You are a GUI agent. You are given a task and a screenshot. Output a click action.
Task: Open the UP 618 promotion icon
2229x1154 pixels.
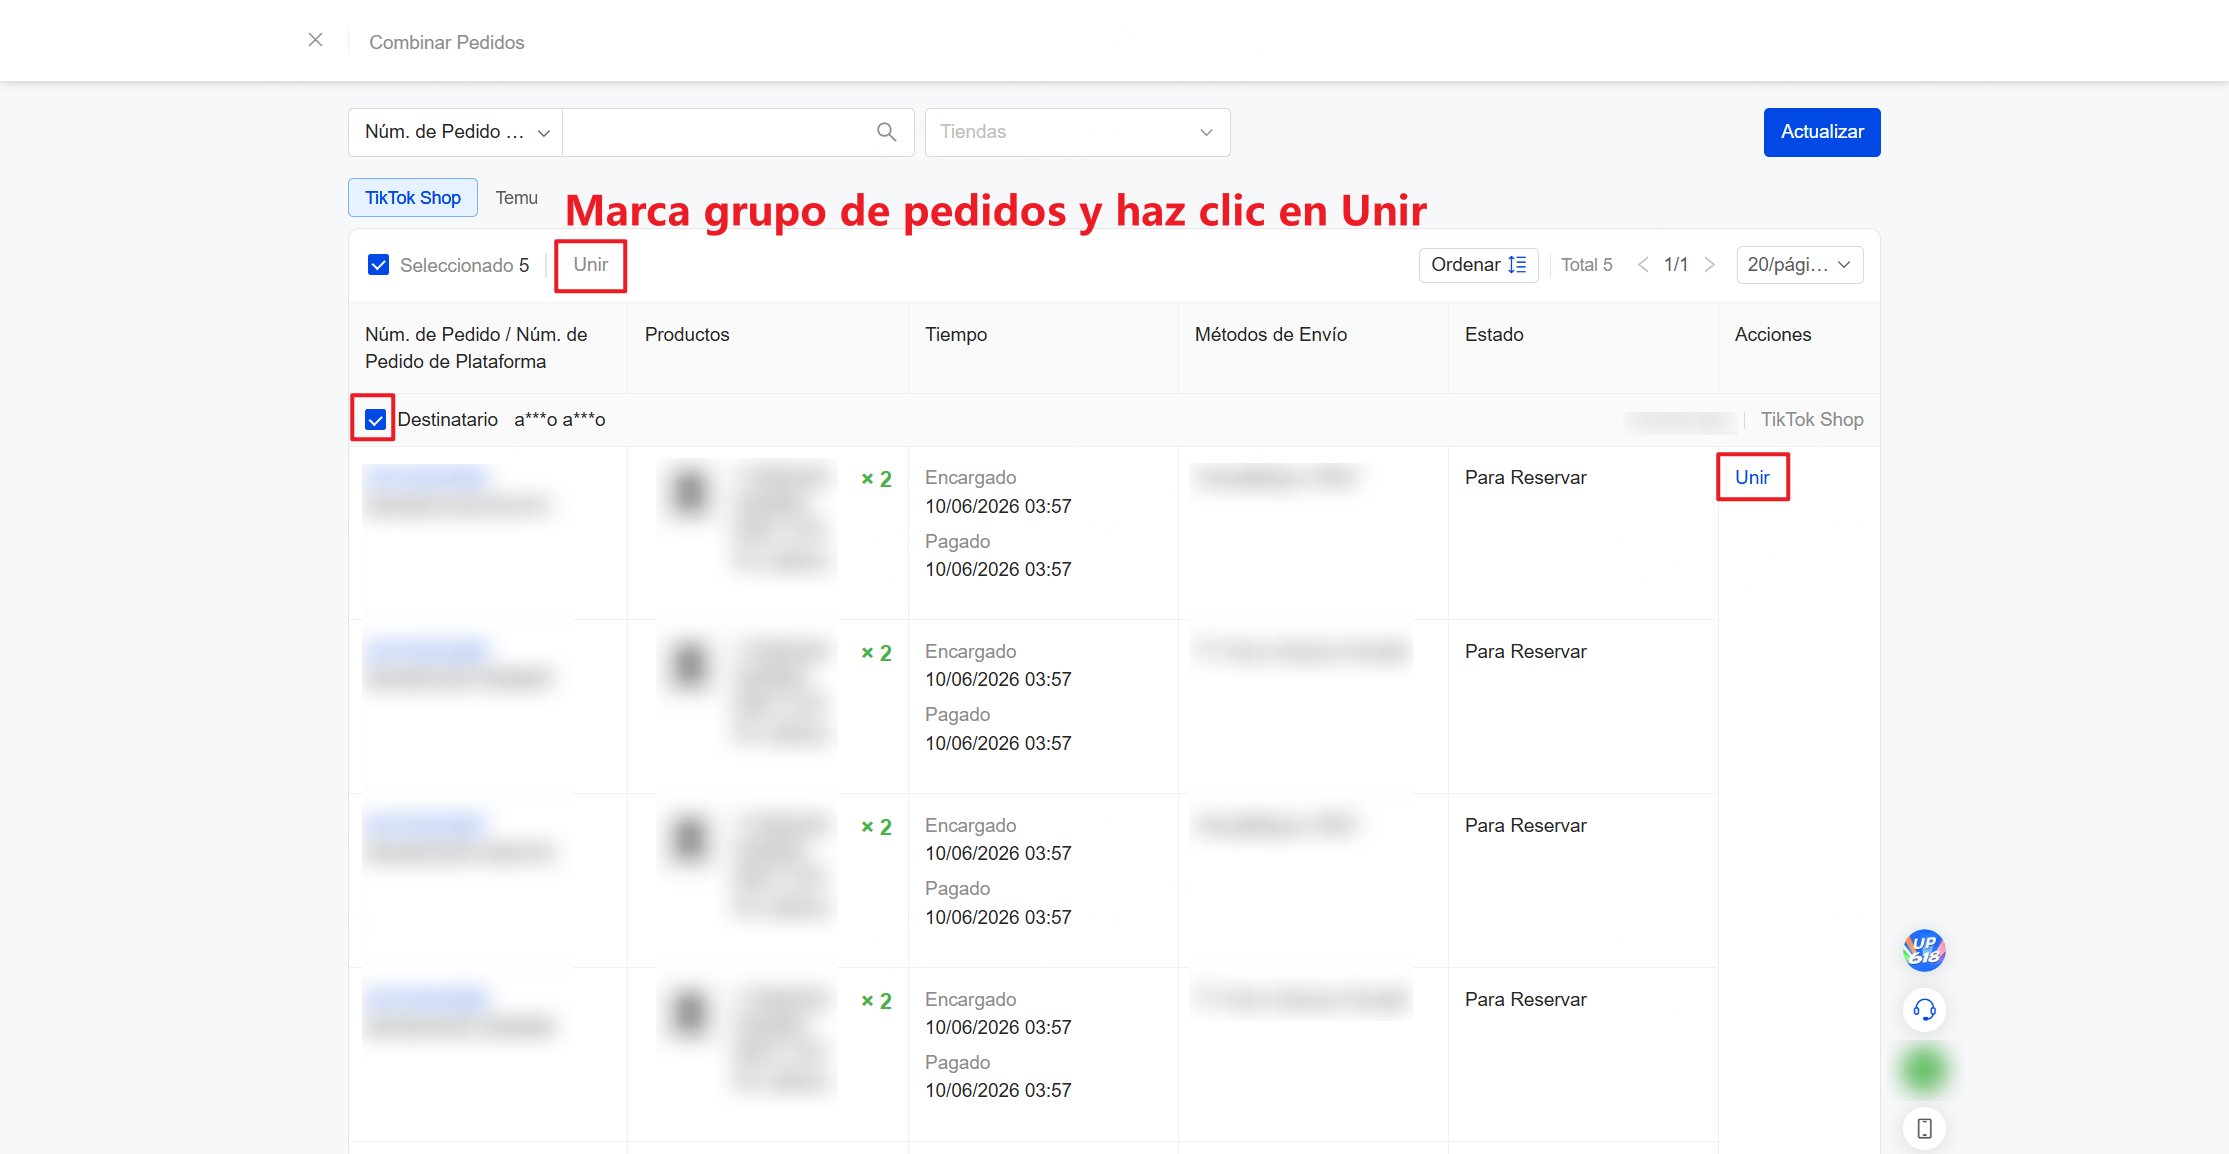(1924, 950)
